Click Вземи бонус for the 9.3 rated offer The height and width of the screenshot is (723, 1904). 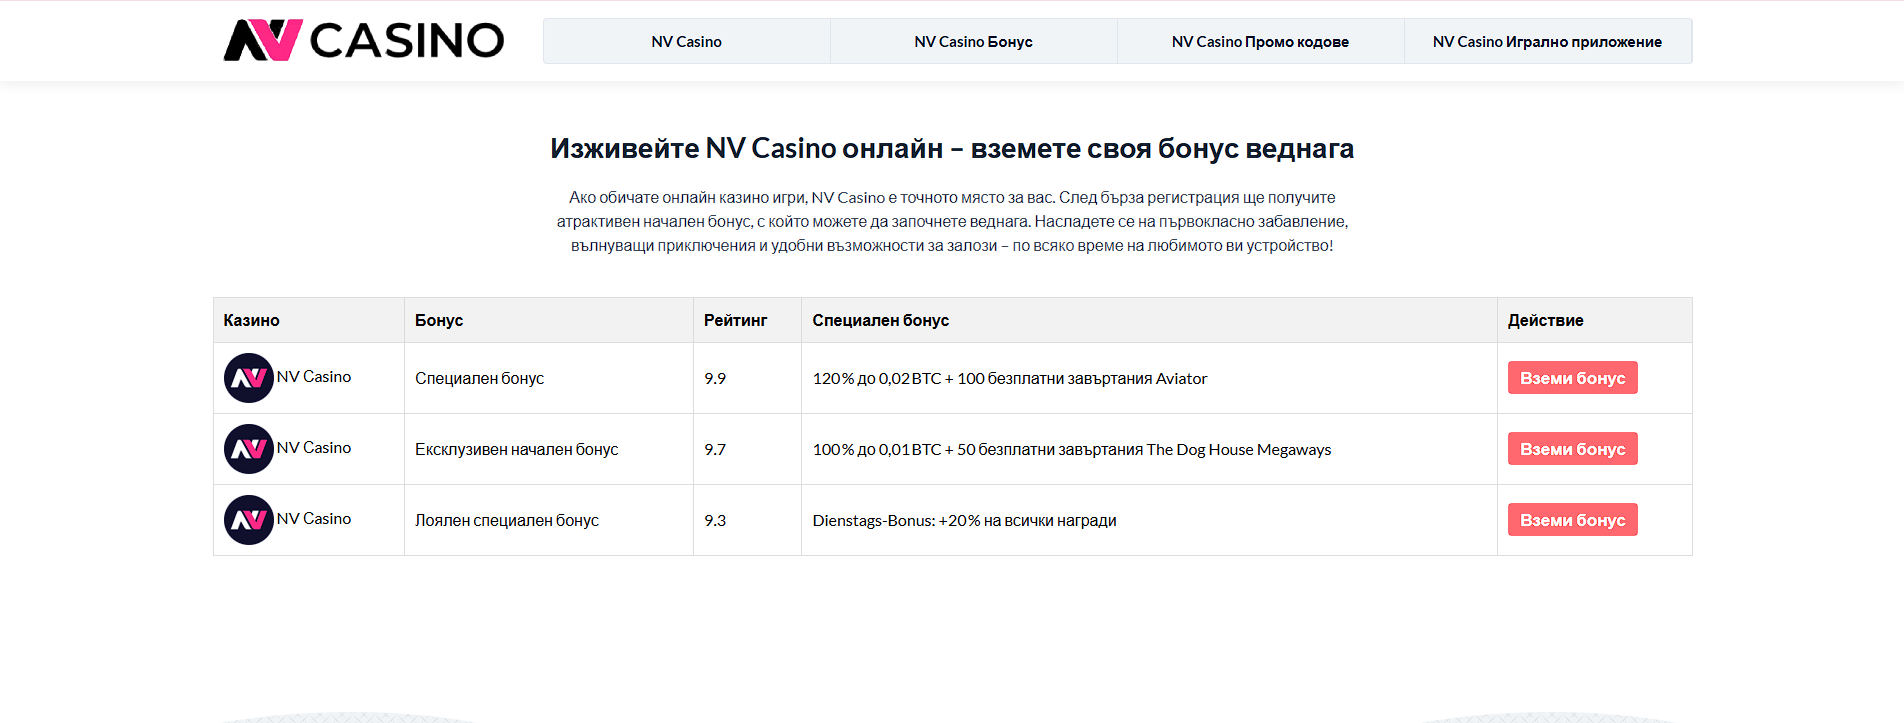coord(1572,520)
